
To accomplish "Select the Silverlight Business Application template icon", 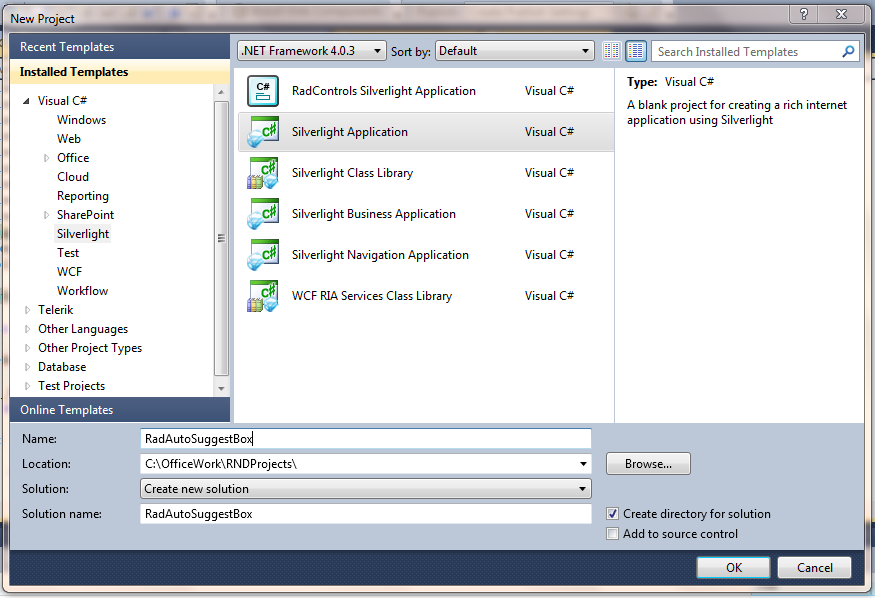I will [x=263, y=213].
